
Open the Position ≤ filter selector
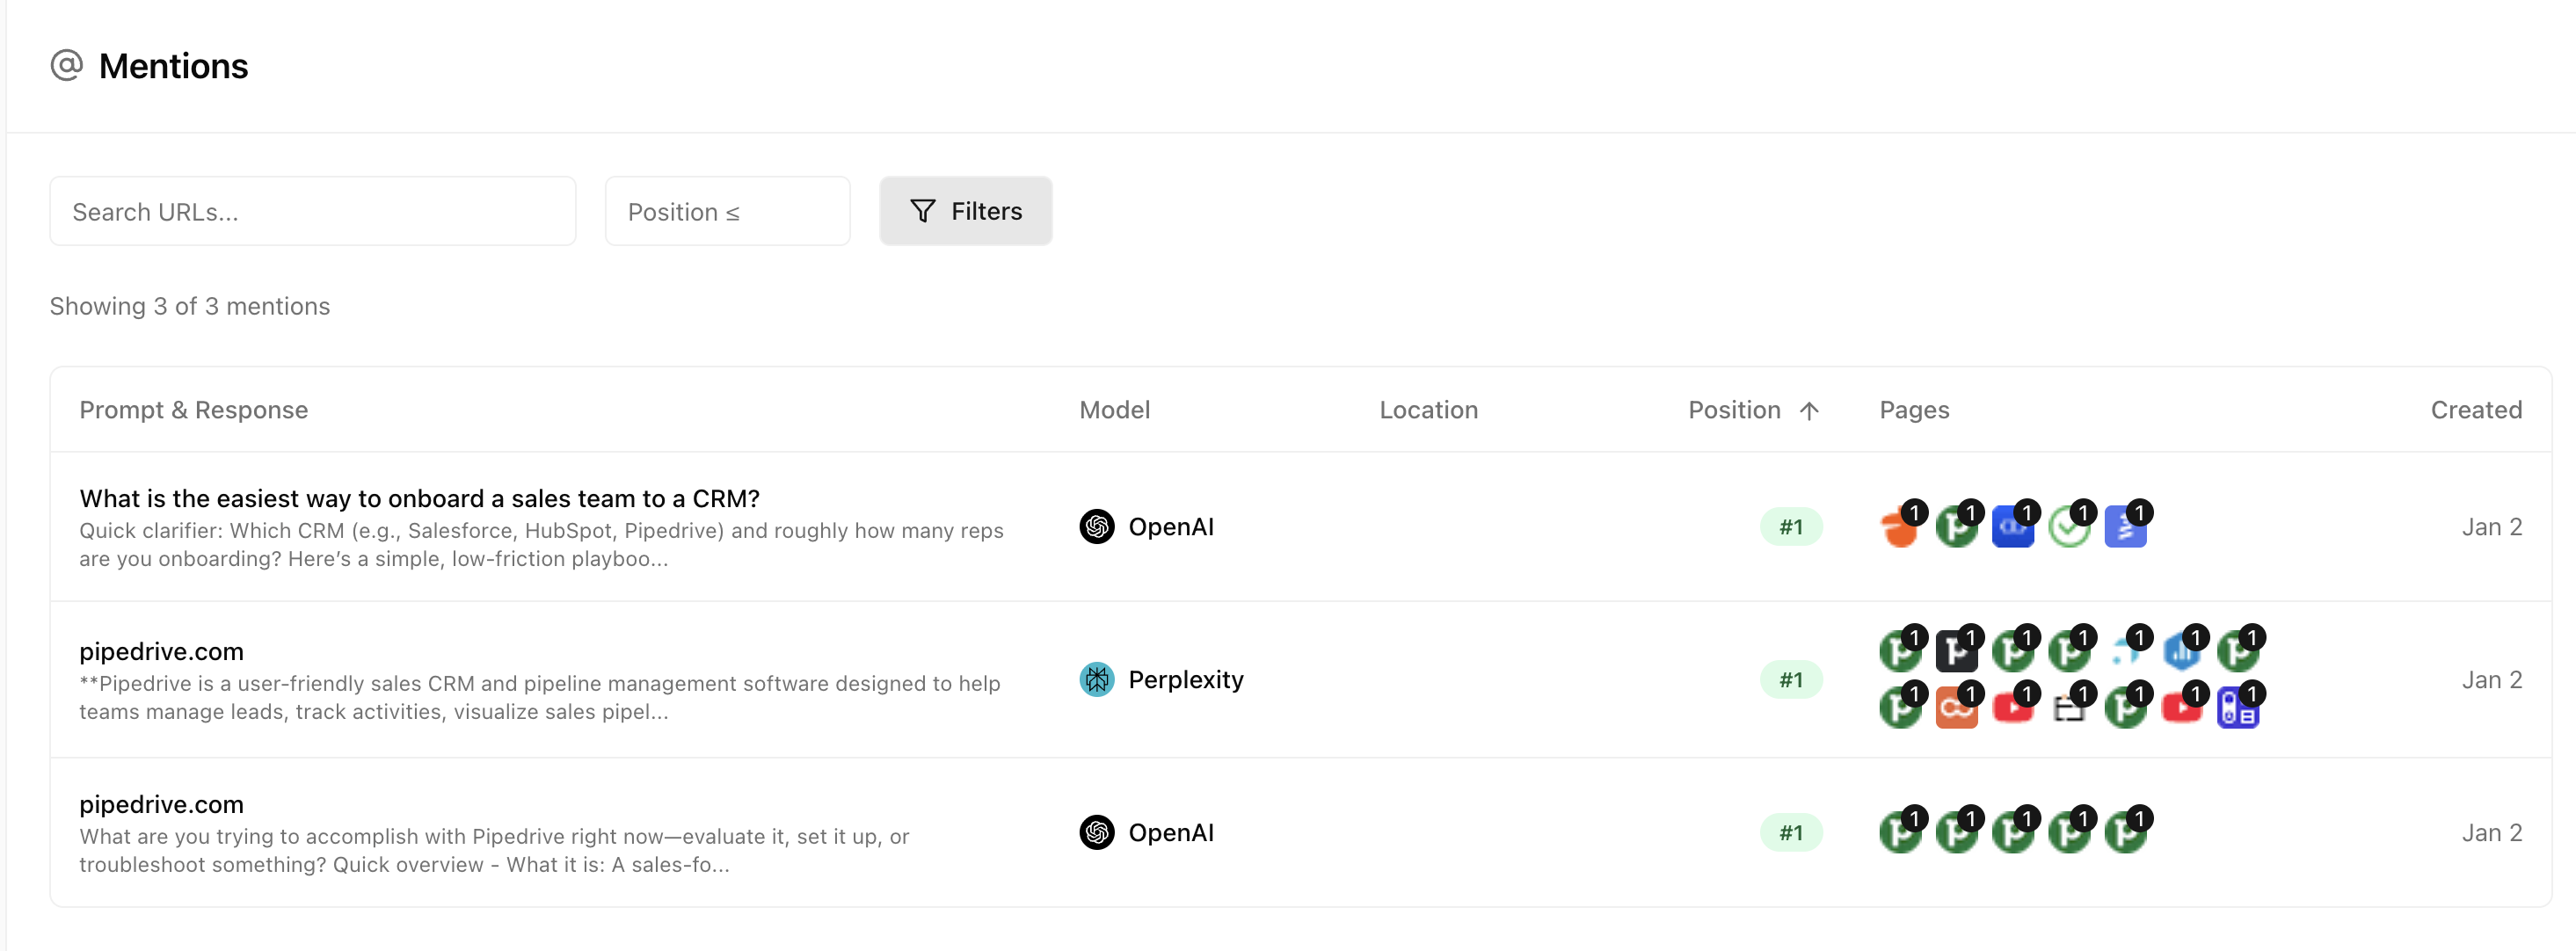(727, 211)
